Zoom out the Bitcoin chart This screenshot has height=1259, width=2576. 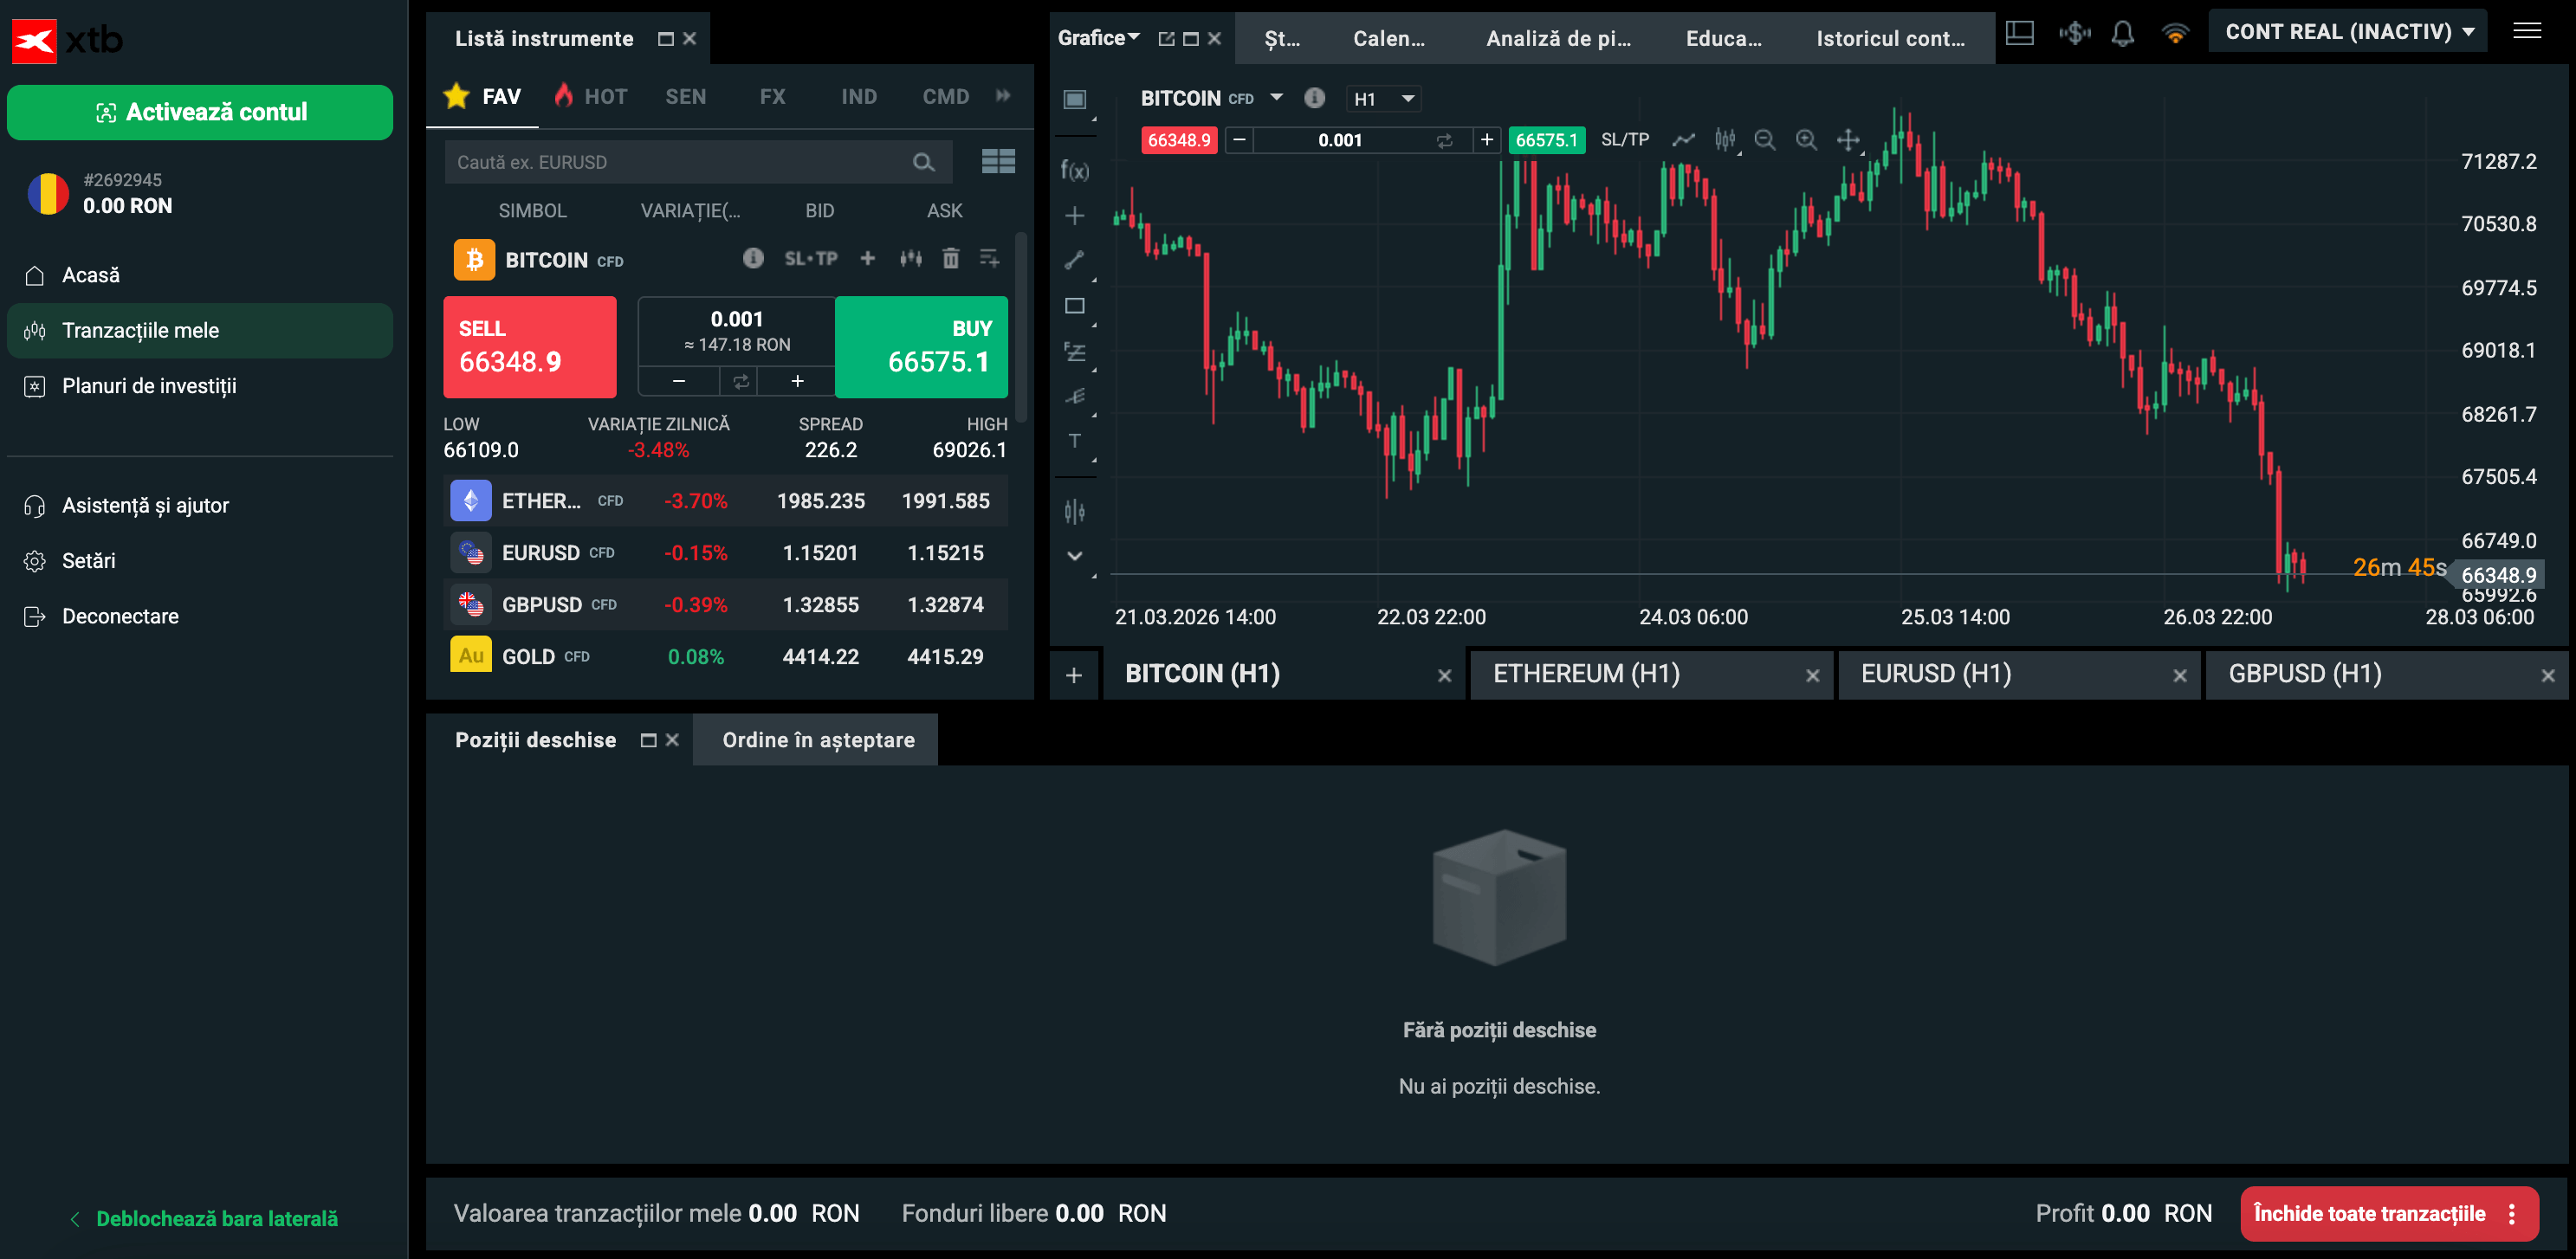coord(1764,140)
